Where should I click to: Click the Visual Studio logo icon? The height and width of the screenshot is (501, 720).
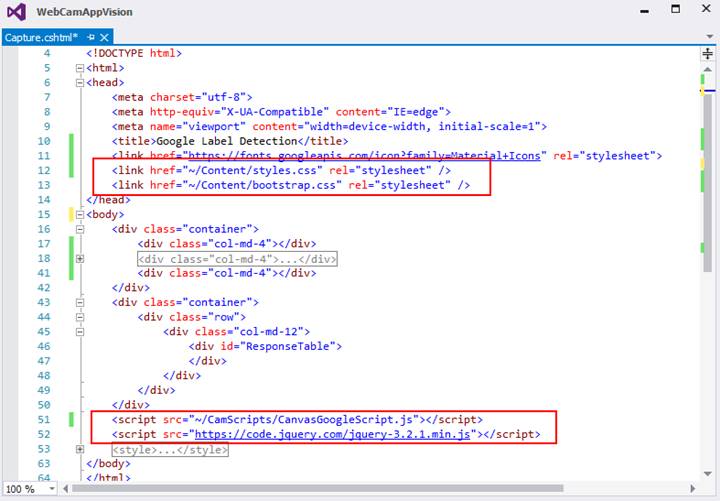[x=17, y=11]
